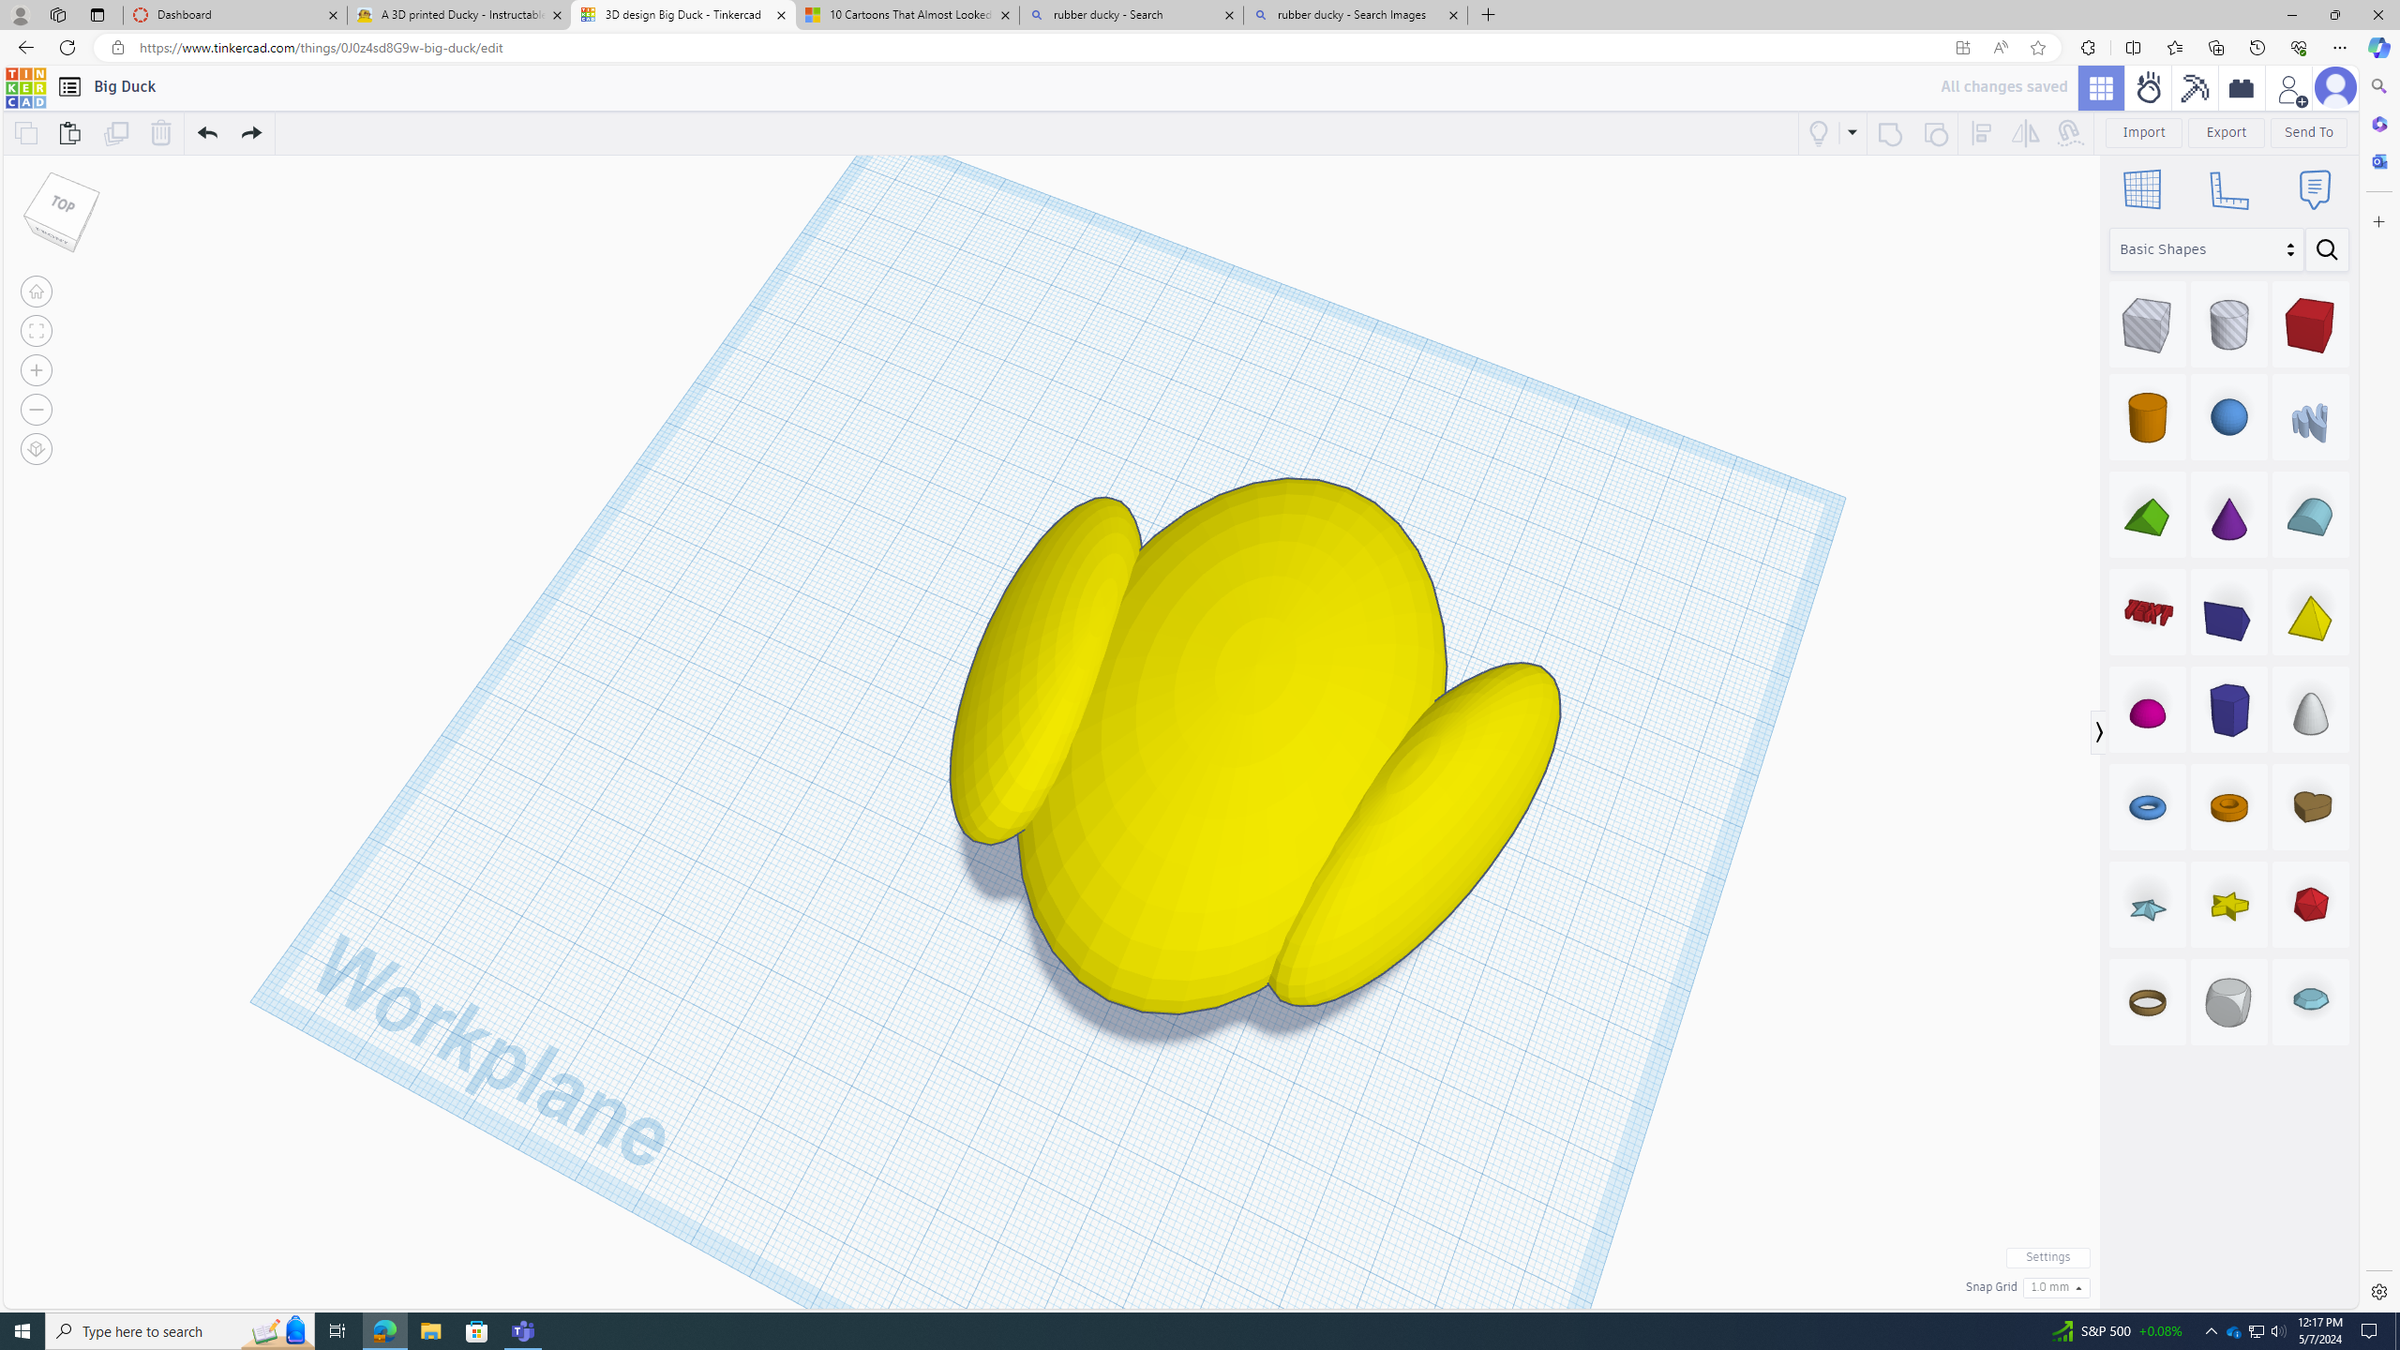Click the Home view icon on the left

[36, 291]
